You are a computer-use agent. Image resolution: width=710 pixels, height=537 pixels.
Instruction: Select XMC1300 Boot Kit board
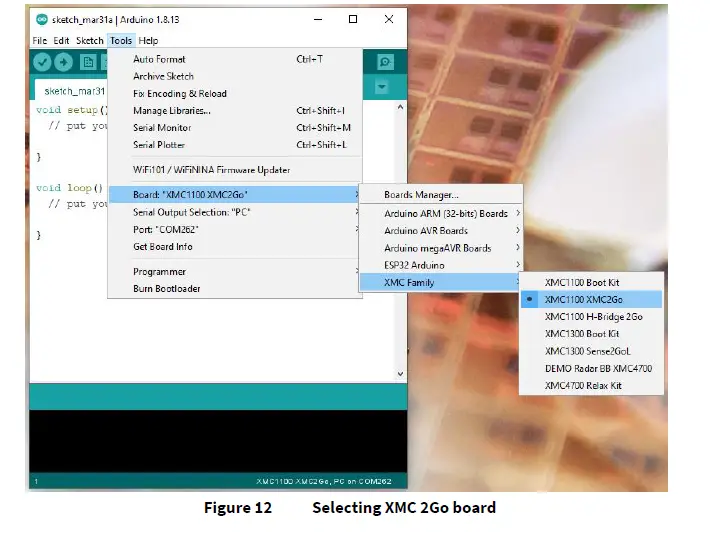tap(591, 334)
